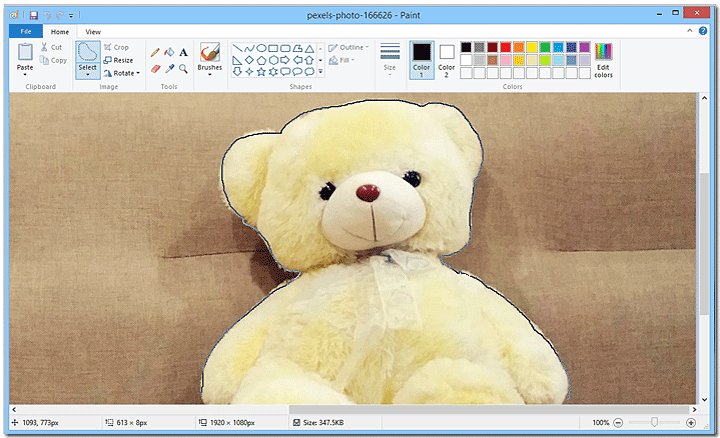
Task: Click the Resize button
Action: pyautogui.click(x=118, y=60)
